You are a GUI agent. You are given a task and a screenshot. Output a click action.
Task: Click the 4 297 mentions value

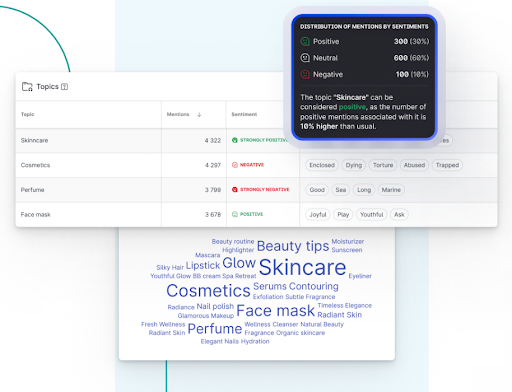pyautogui.click(x=213, y=165)
